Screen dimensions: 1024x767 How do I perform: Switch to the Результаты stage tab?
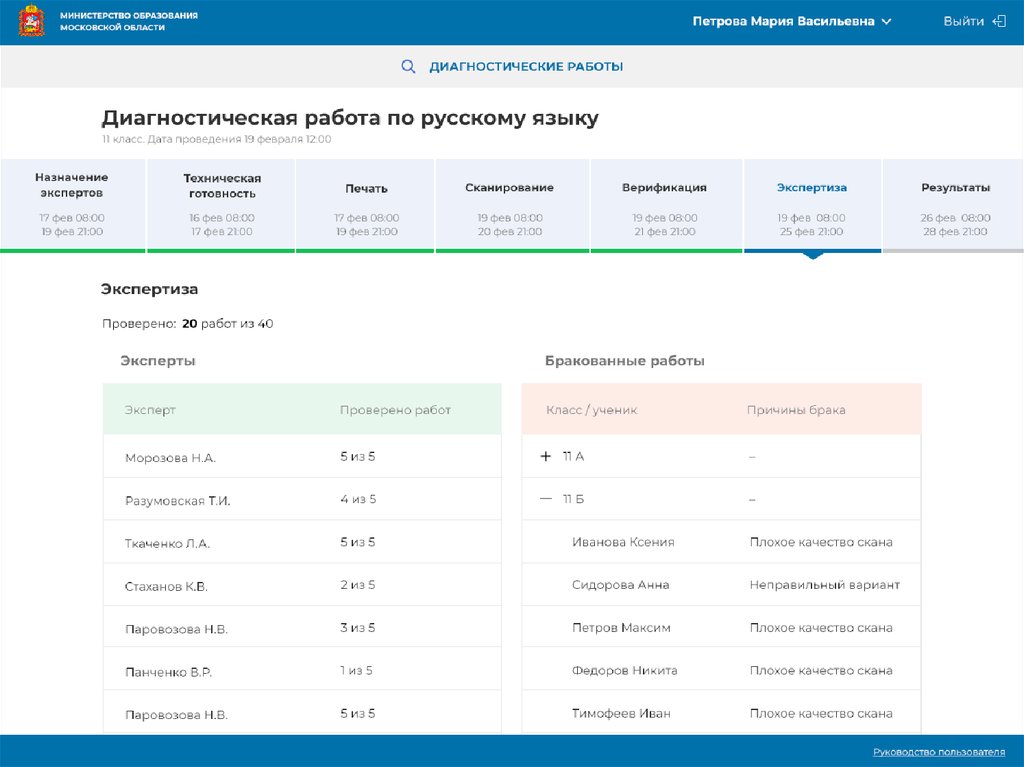pyautogui.click(x=955, y=204)
